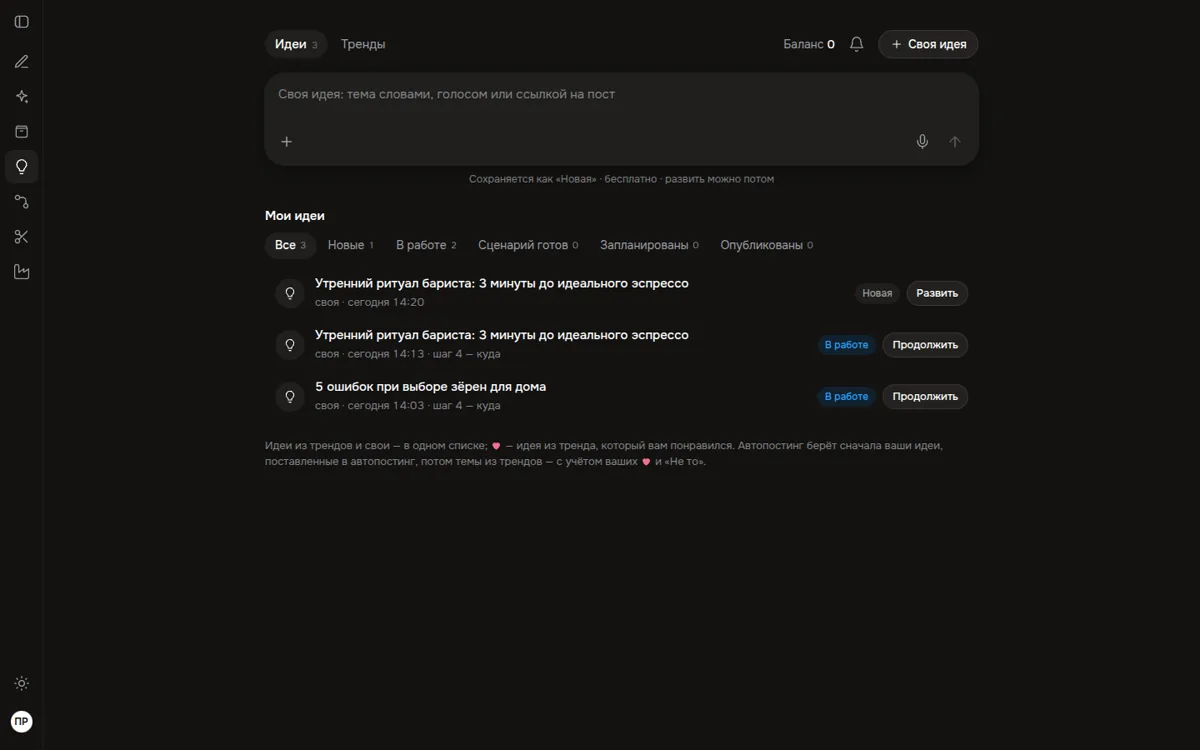Open notifications bell
This screenshot has width=1200, height=750.
(x=856, y=44)
